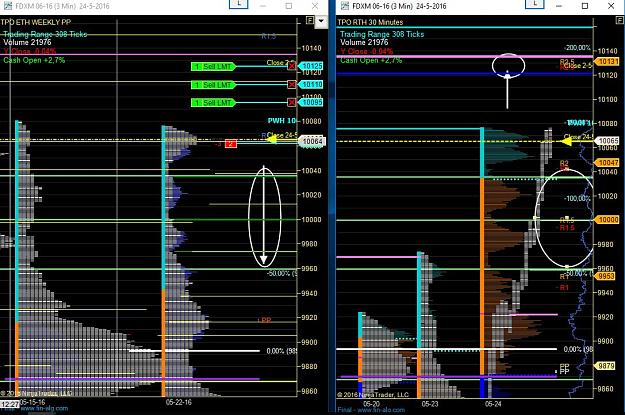Click 'Y Close -0.04%' text in right chart
Screen dimensions: 625x415
[366, 51]
